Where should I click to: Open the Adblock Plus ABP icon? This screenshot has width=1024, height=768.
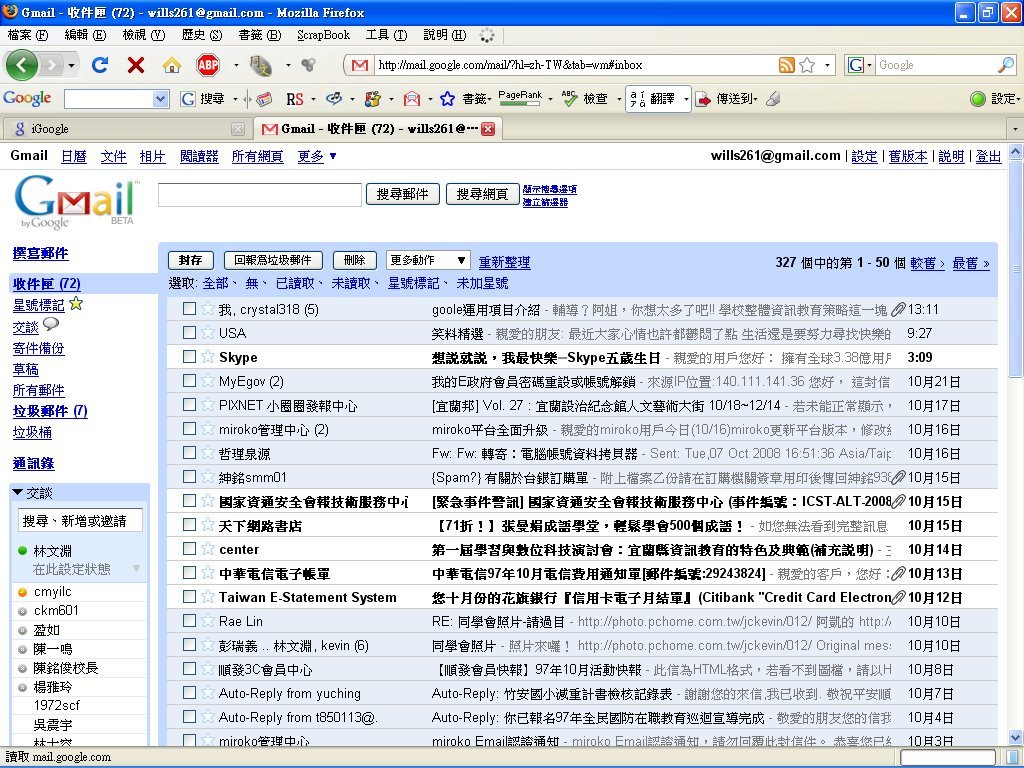(x=208, y=65)
